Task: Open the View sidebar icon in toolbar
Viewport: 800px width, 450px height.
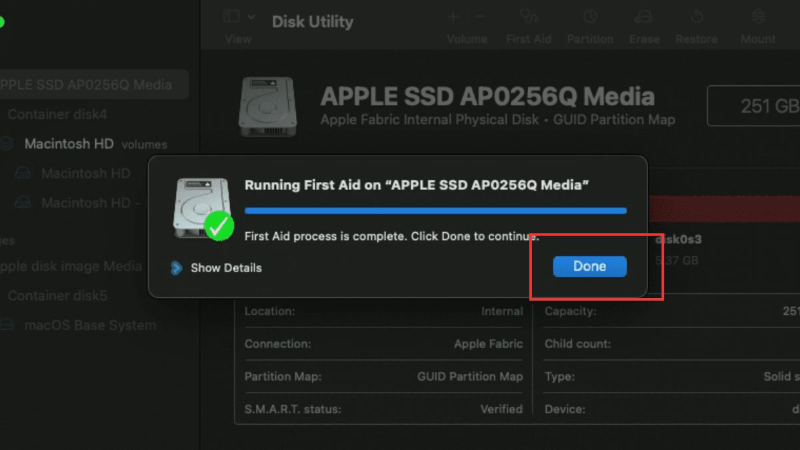Action: [x=232, y=16]
